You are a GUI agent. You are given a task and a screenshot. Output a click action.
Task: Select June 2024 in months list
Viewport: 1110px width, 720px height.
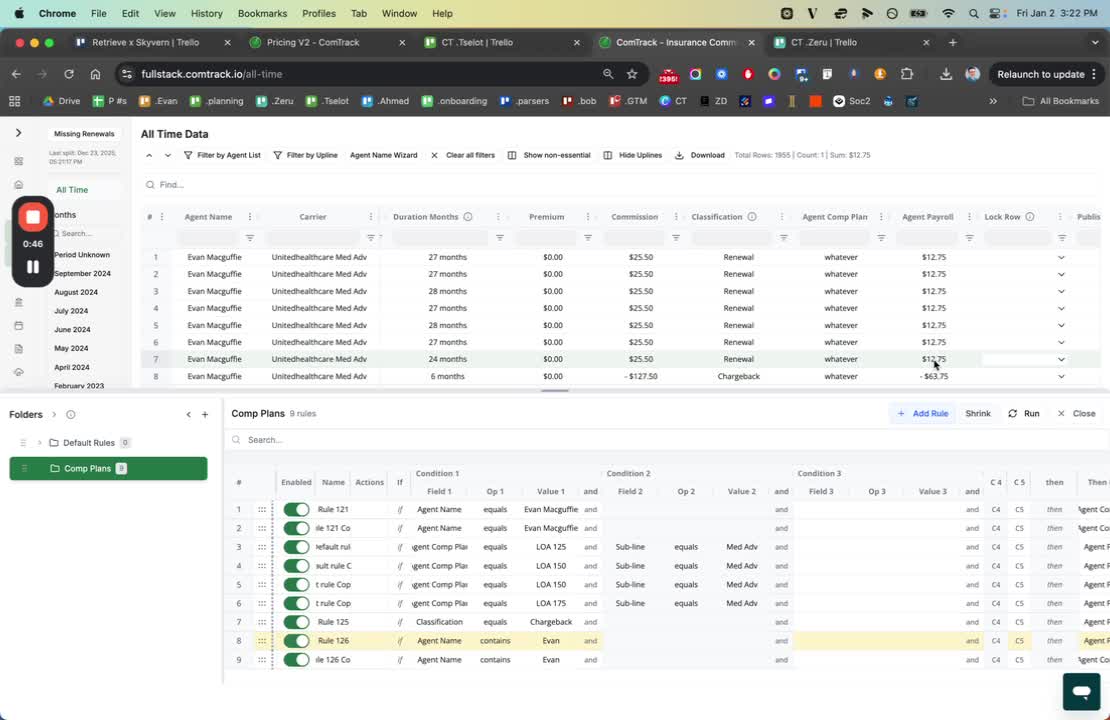click(72, 329)
